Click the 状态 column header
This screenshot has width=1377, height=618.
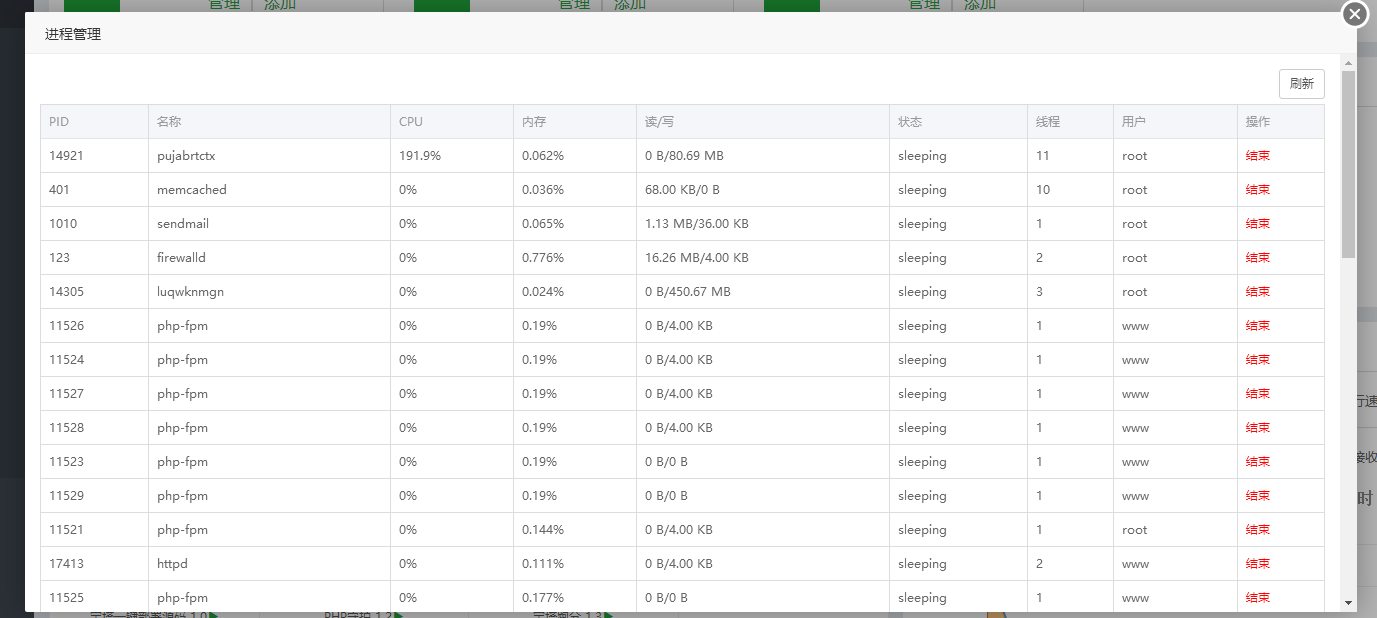(x=959, y=122)
